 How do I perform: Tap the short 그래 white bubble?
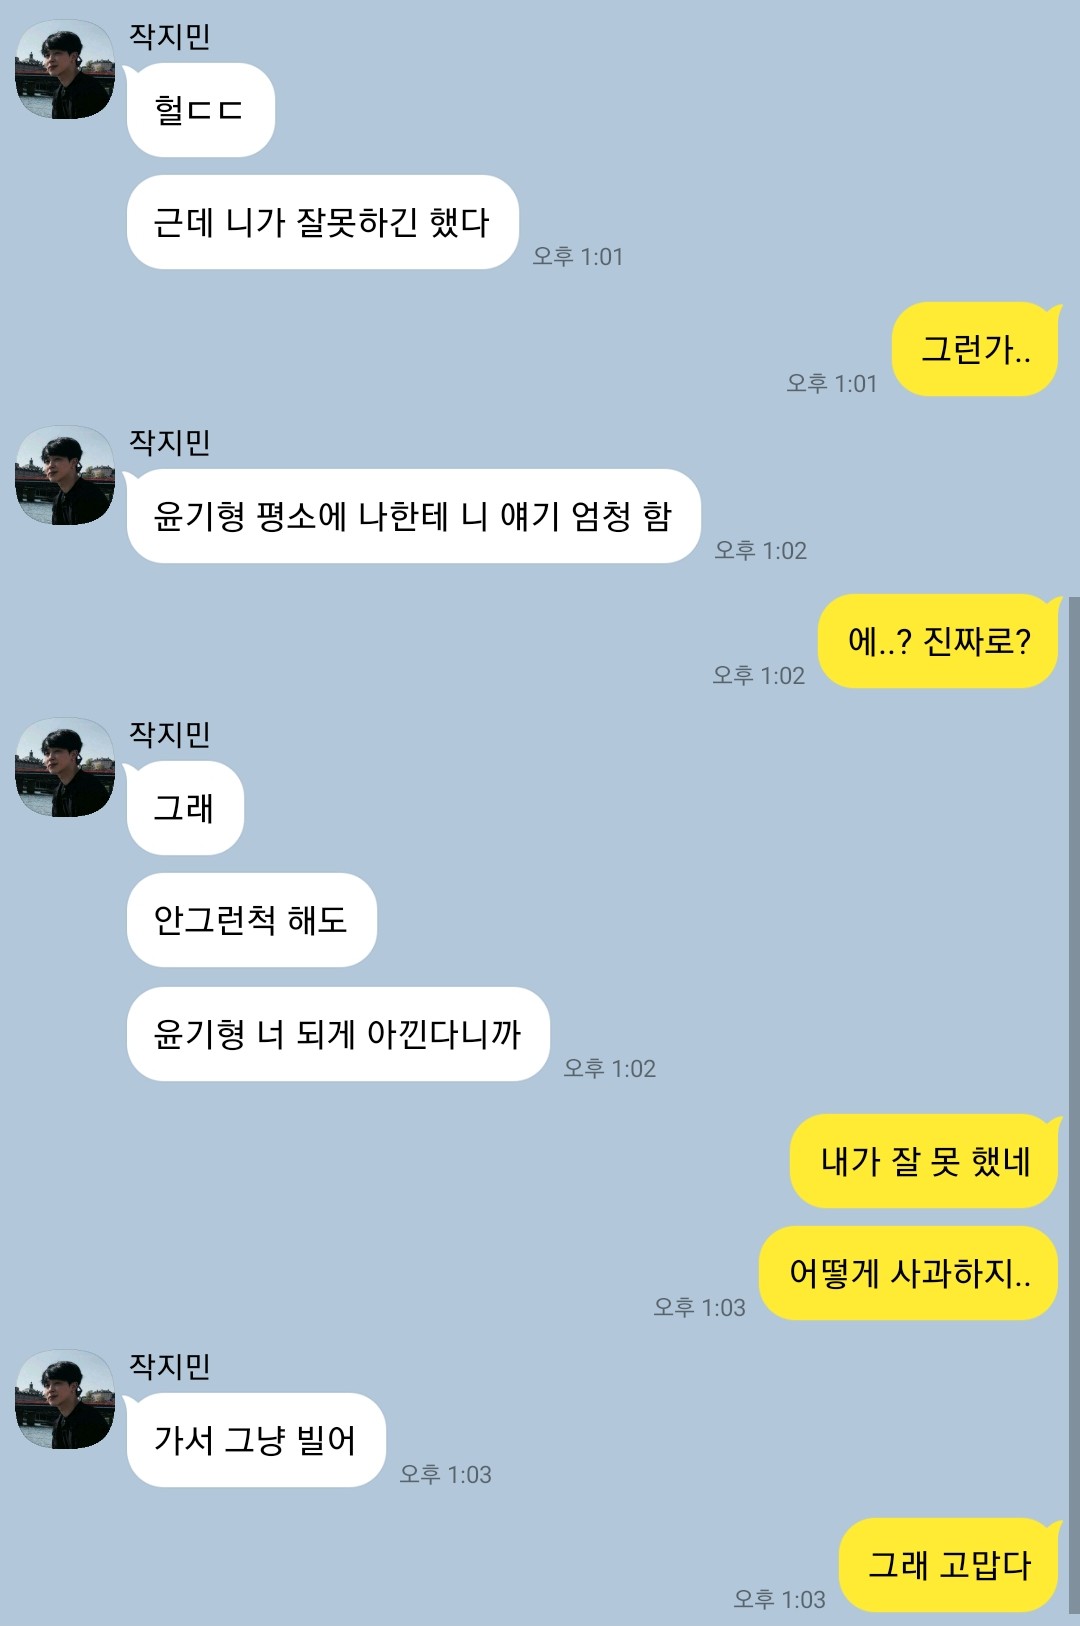185,808
